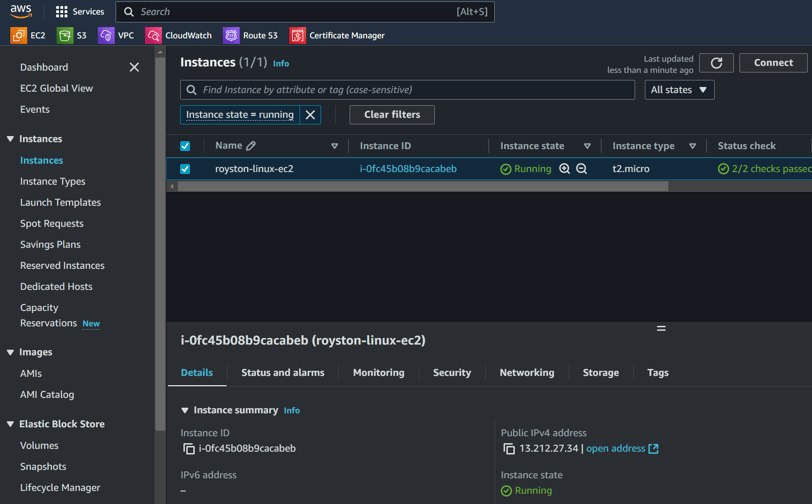Collapse the Instances section in sidebar
The height and width of the screenshot is (504, 812).
pyautogui.click(x=10, y=139)
